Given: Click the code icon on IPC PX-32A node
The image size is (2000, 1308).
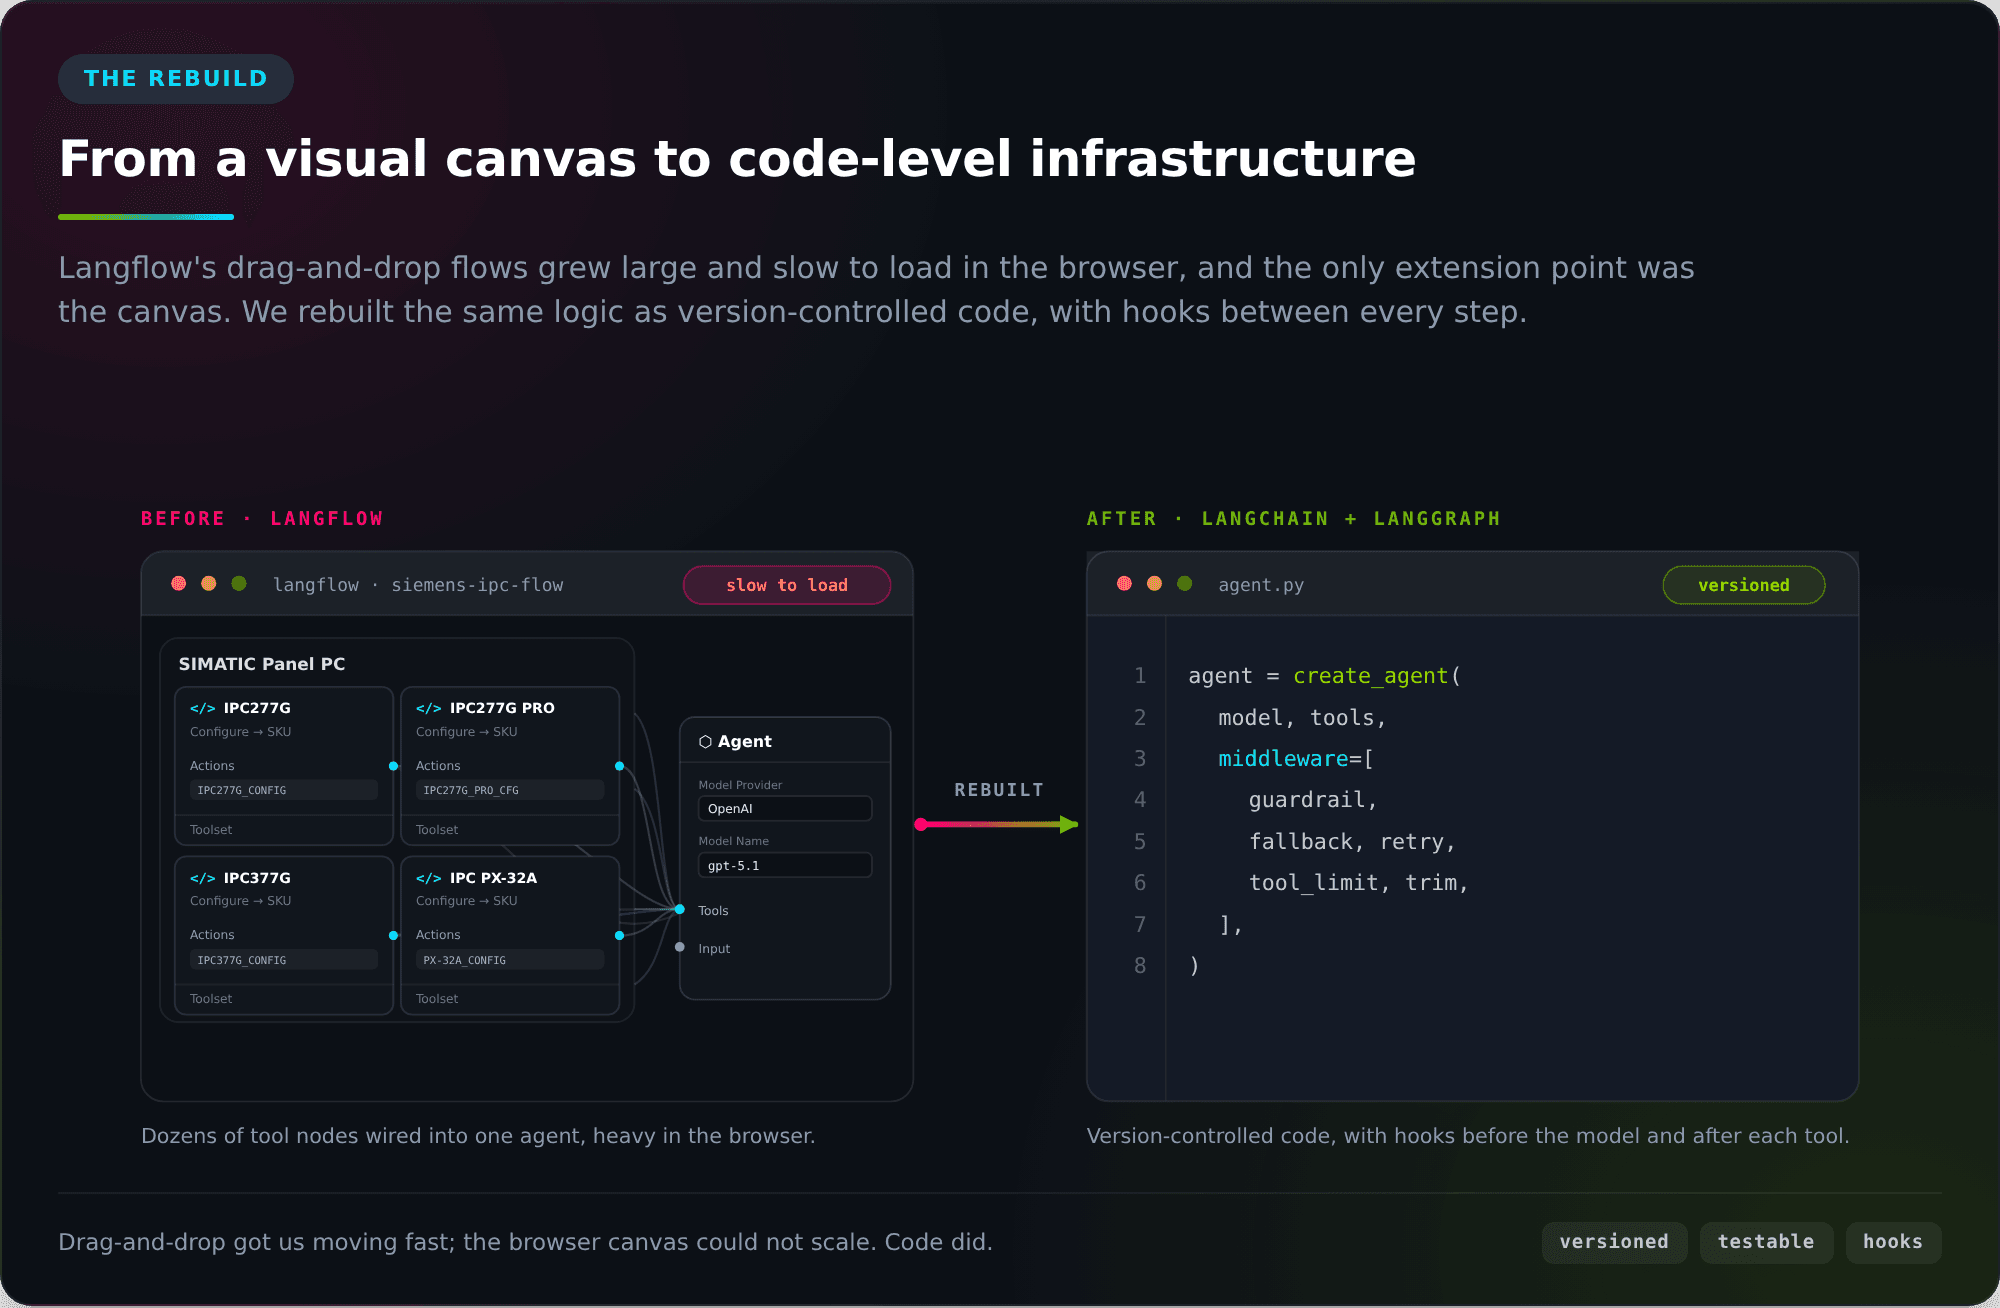Looking at the screenshot, I should [x=428, y=878].
